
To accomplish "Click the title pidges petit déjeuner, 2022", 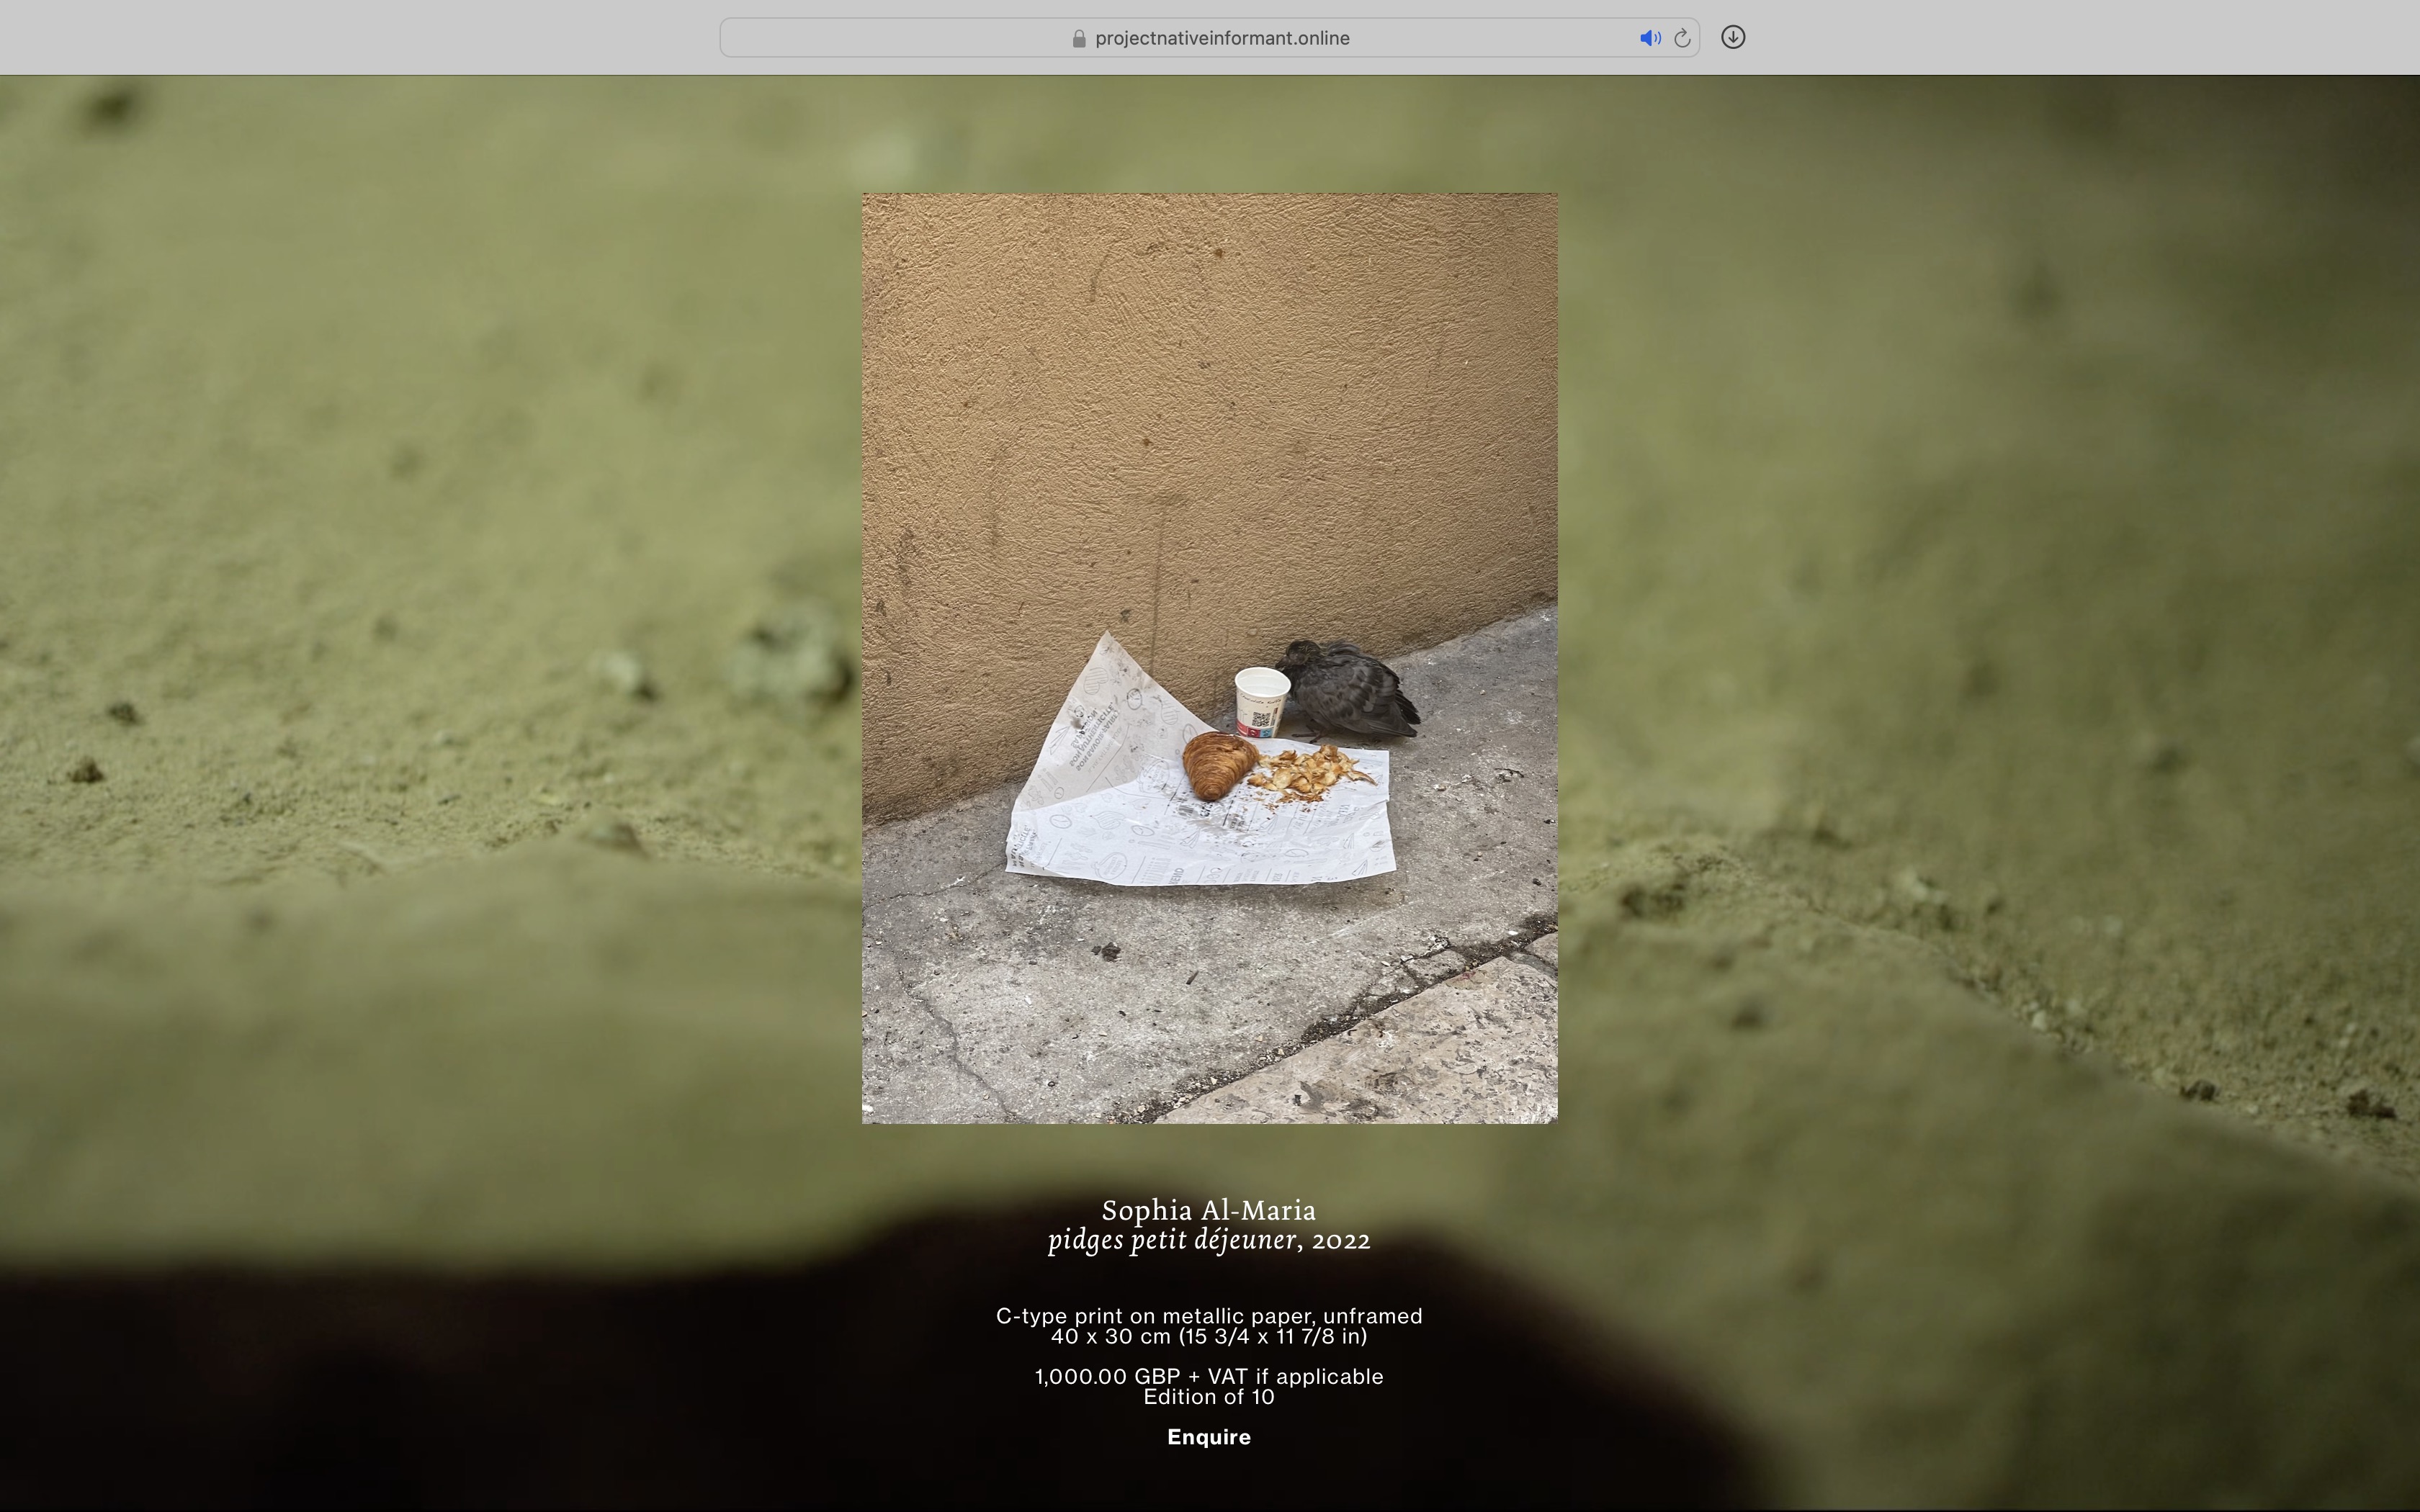I will [1209, 1240].
